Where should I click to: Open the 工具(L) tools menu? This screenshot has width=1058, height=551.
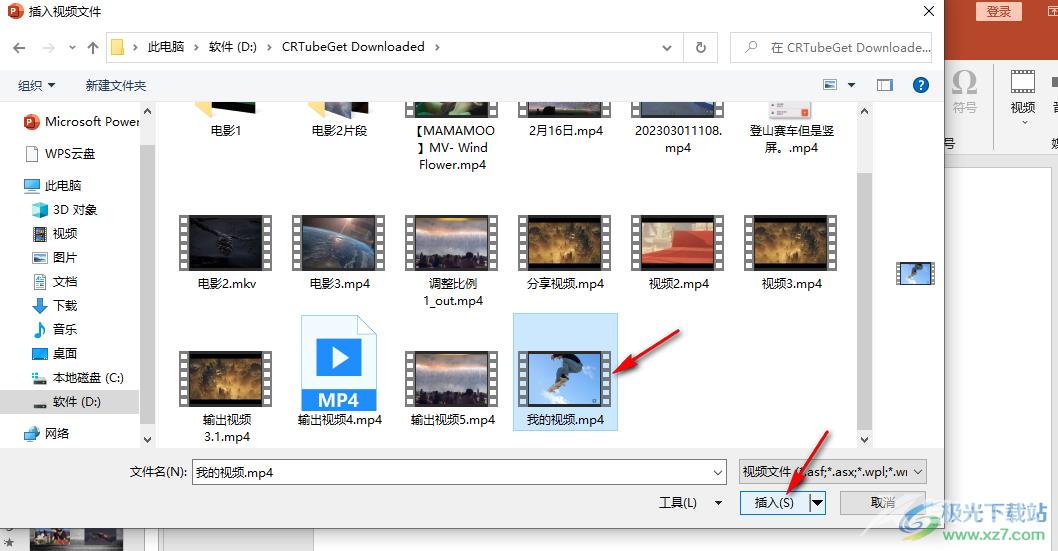point(690,502)
